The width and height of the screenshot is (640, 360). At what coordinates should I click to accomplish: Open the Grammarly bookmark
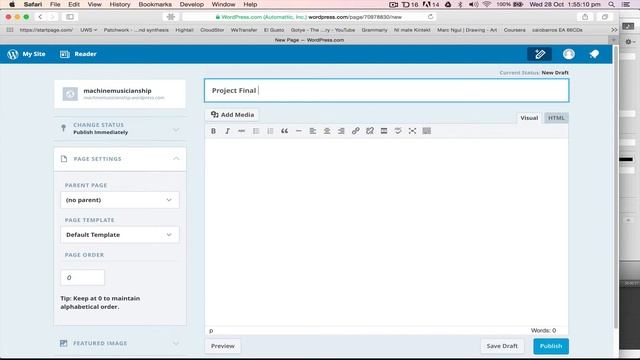[x=374, y=30]
